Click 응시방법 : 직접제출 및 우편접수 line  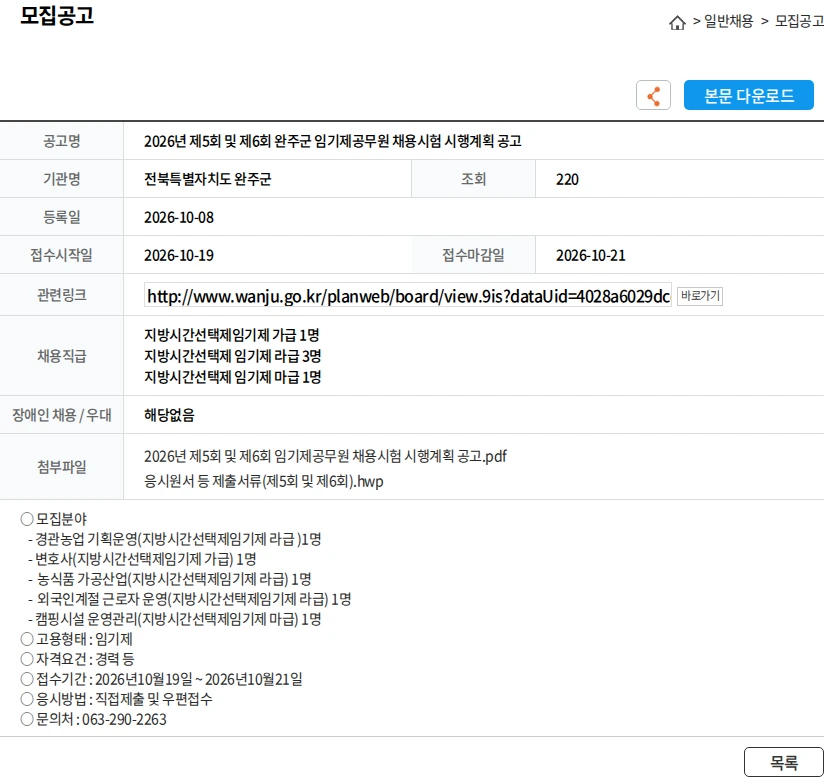116,699
